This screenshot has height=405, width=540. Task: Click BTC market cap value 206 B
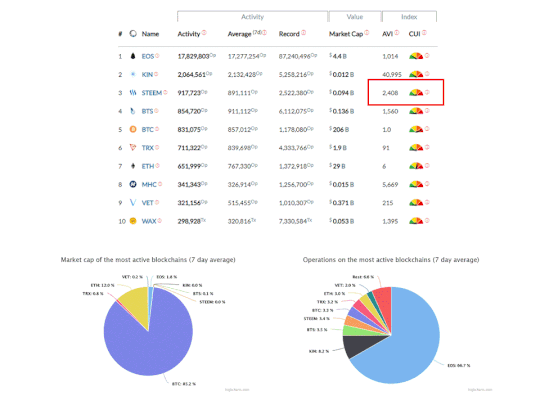(339, 129)
